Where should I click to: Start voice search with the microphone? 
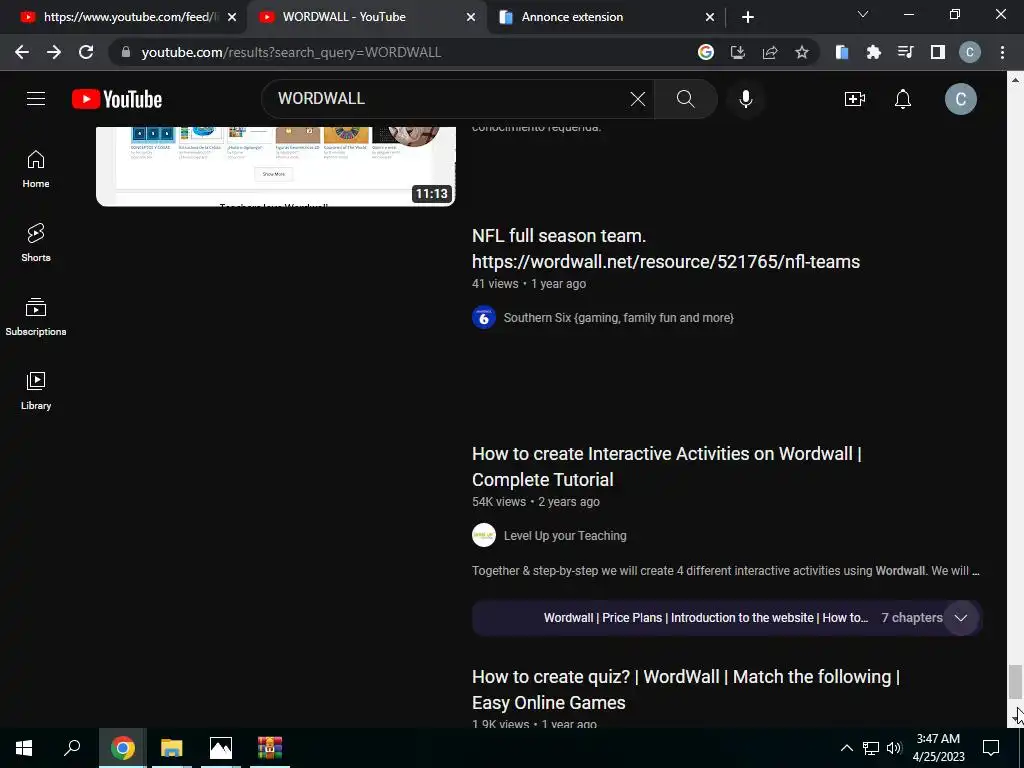click(746, 99)
